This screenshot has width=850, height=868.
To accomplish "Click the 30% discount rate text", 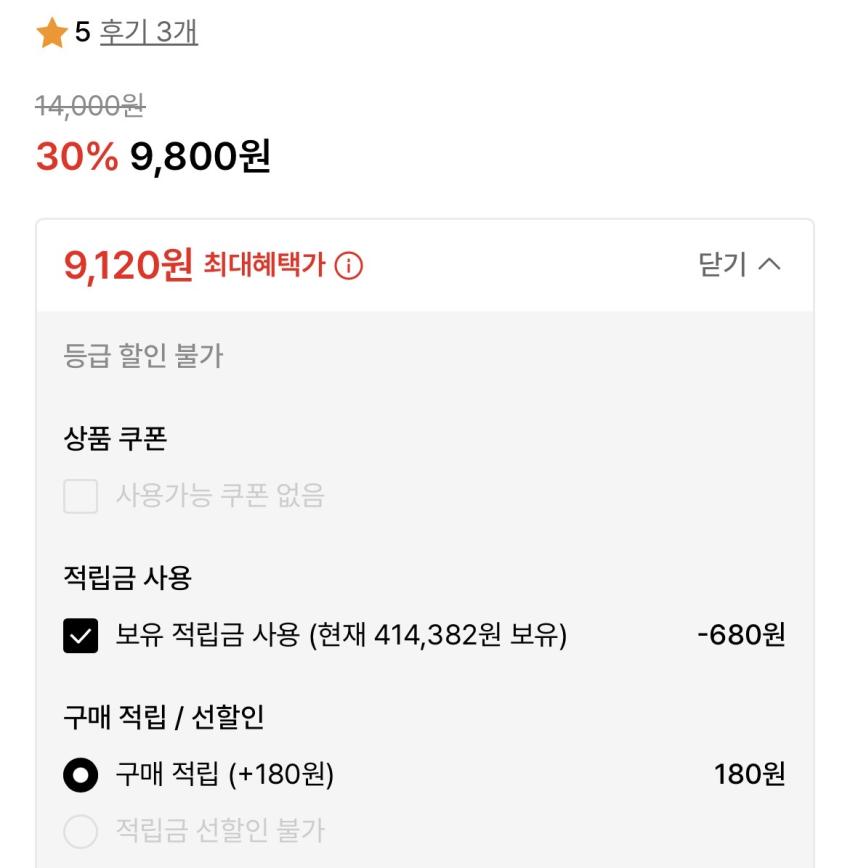I will coord(76,155).
